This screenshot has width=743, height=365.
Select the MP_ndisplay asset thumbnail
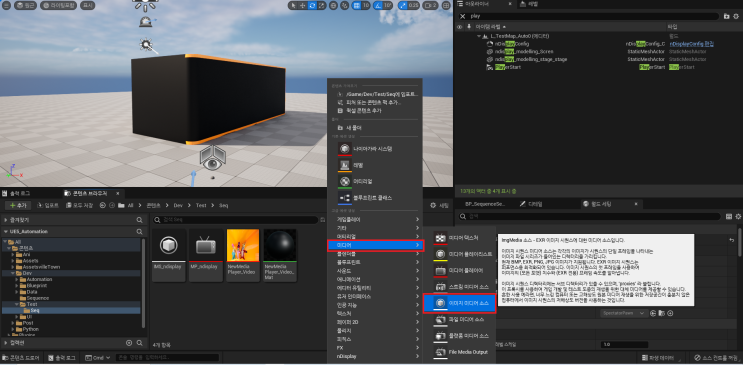206,255
